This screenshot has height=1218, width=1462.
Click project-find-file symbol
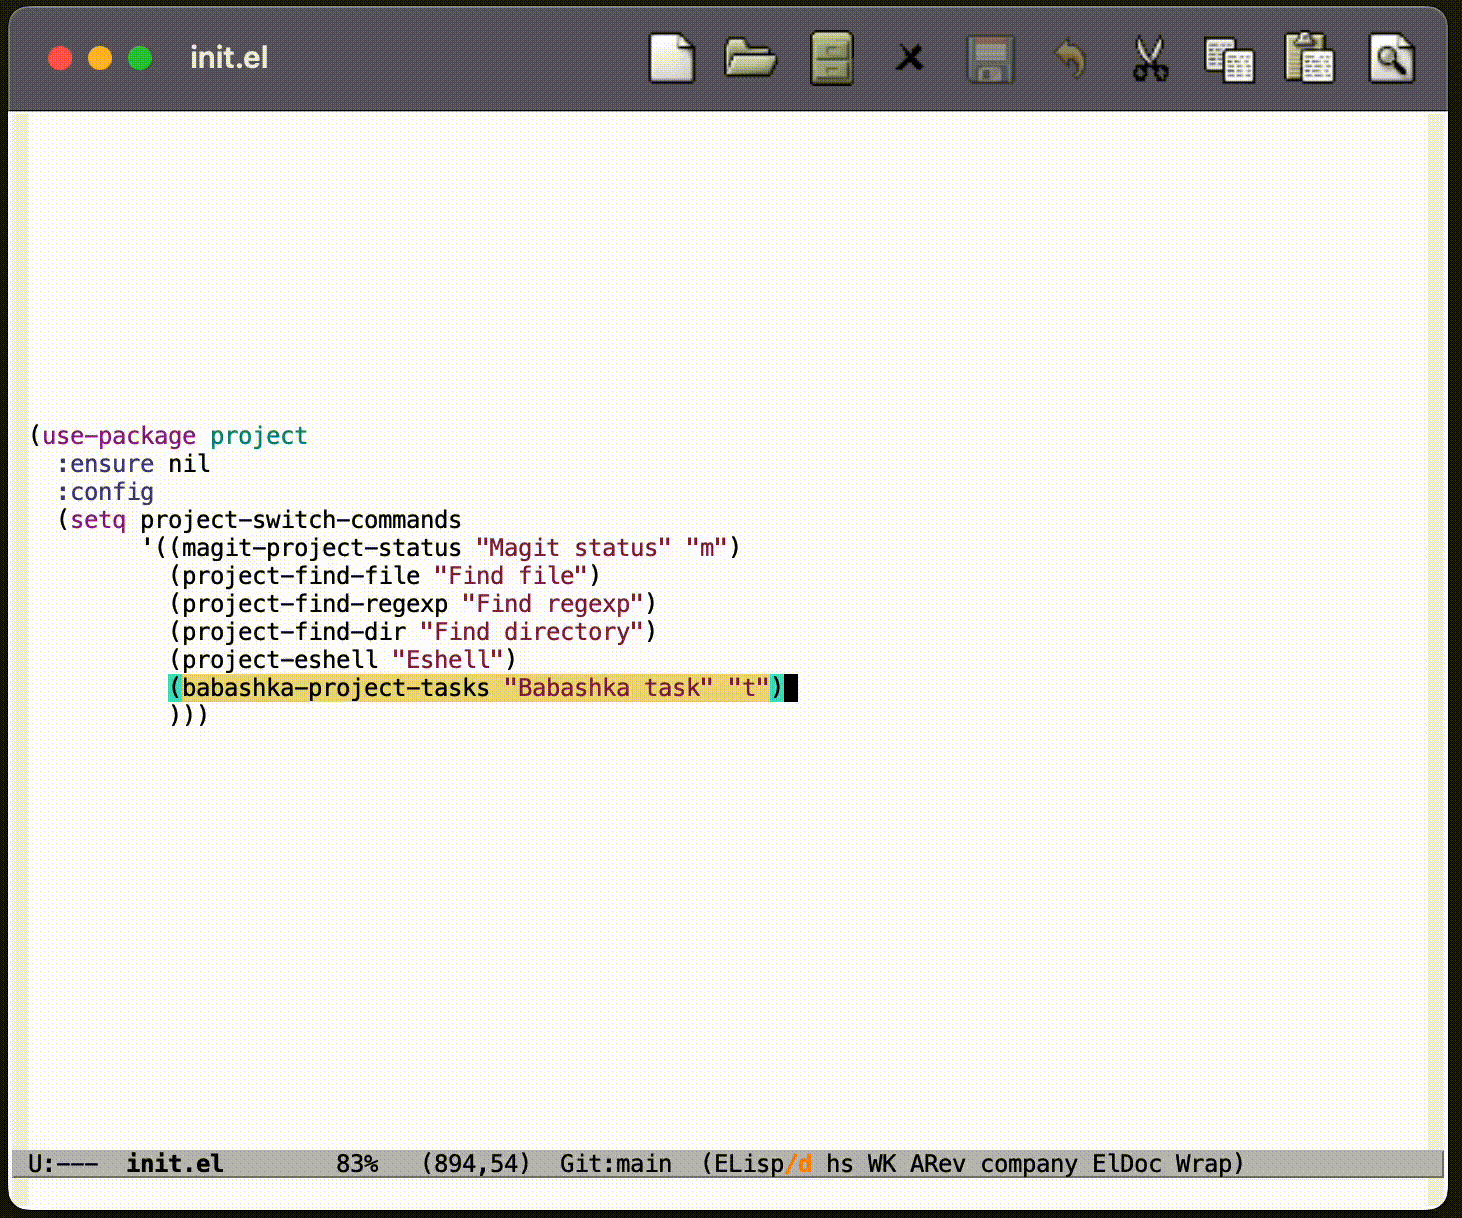(x=301, y=576)
